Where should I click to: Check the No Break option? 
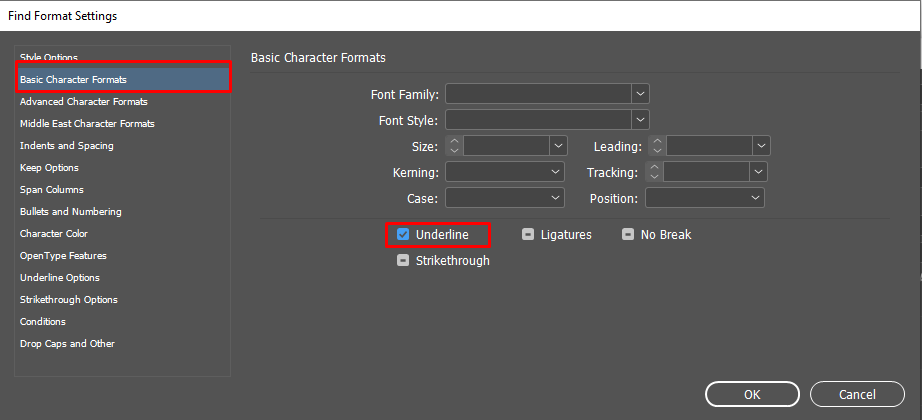[x=628, y=235]
